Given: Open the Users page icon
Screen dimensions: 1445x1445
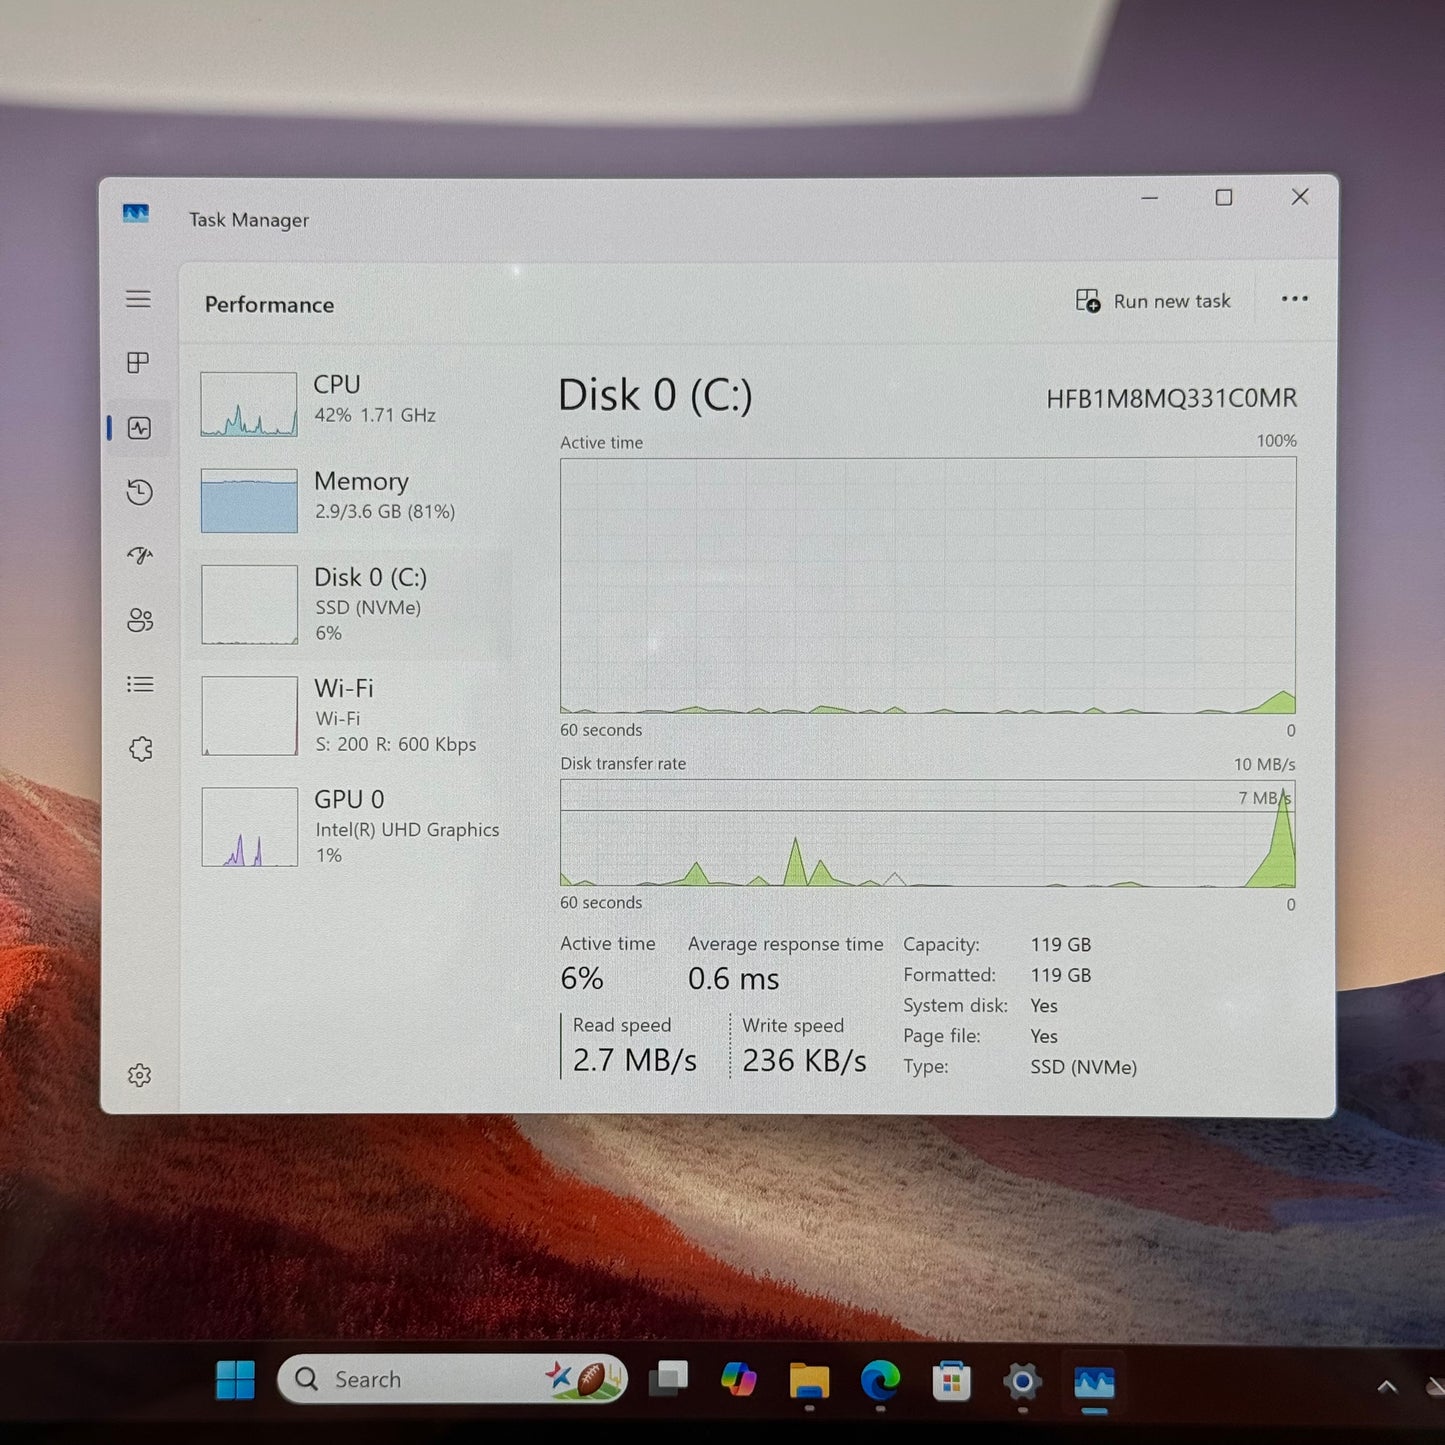Looking at the screenshot, I should tap(140, 620).
